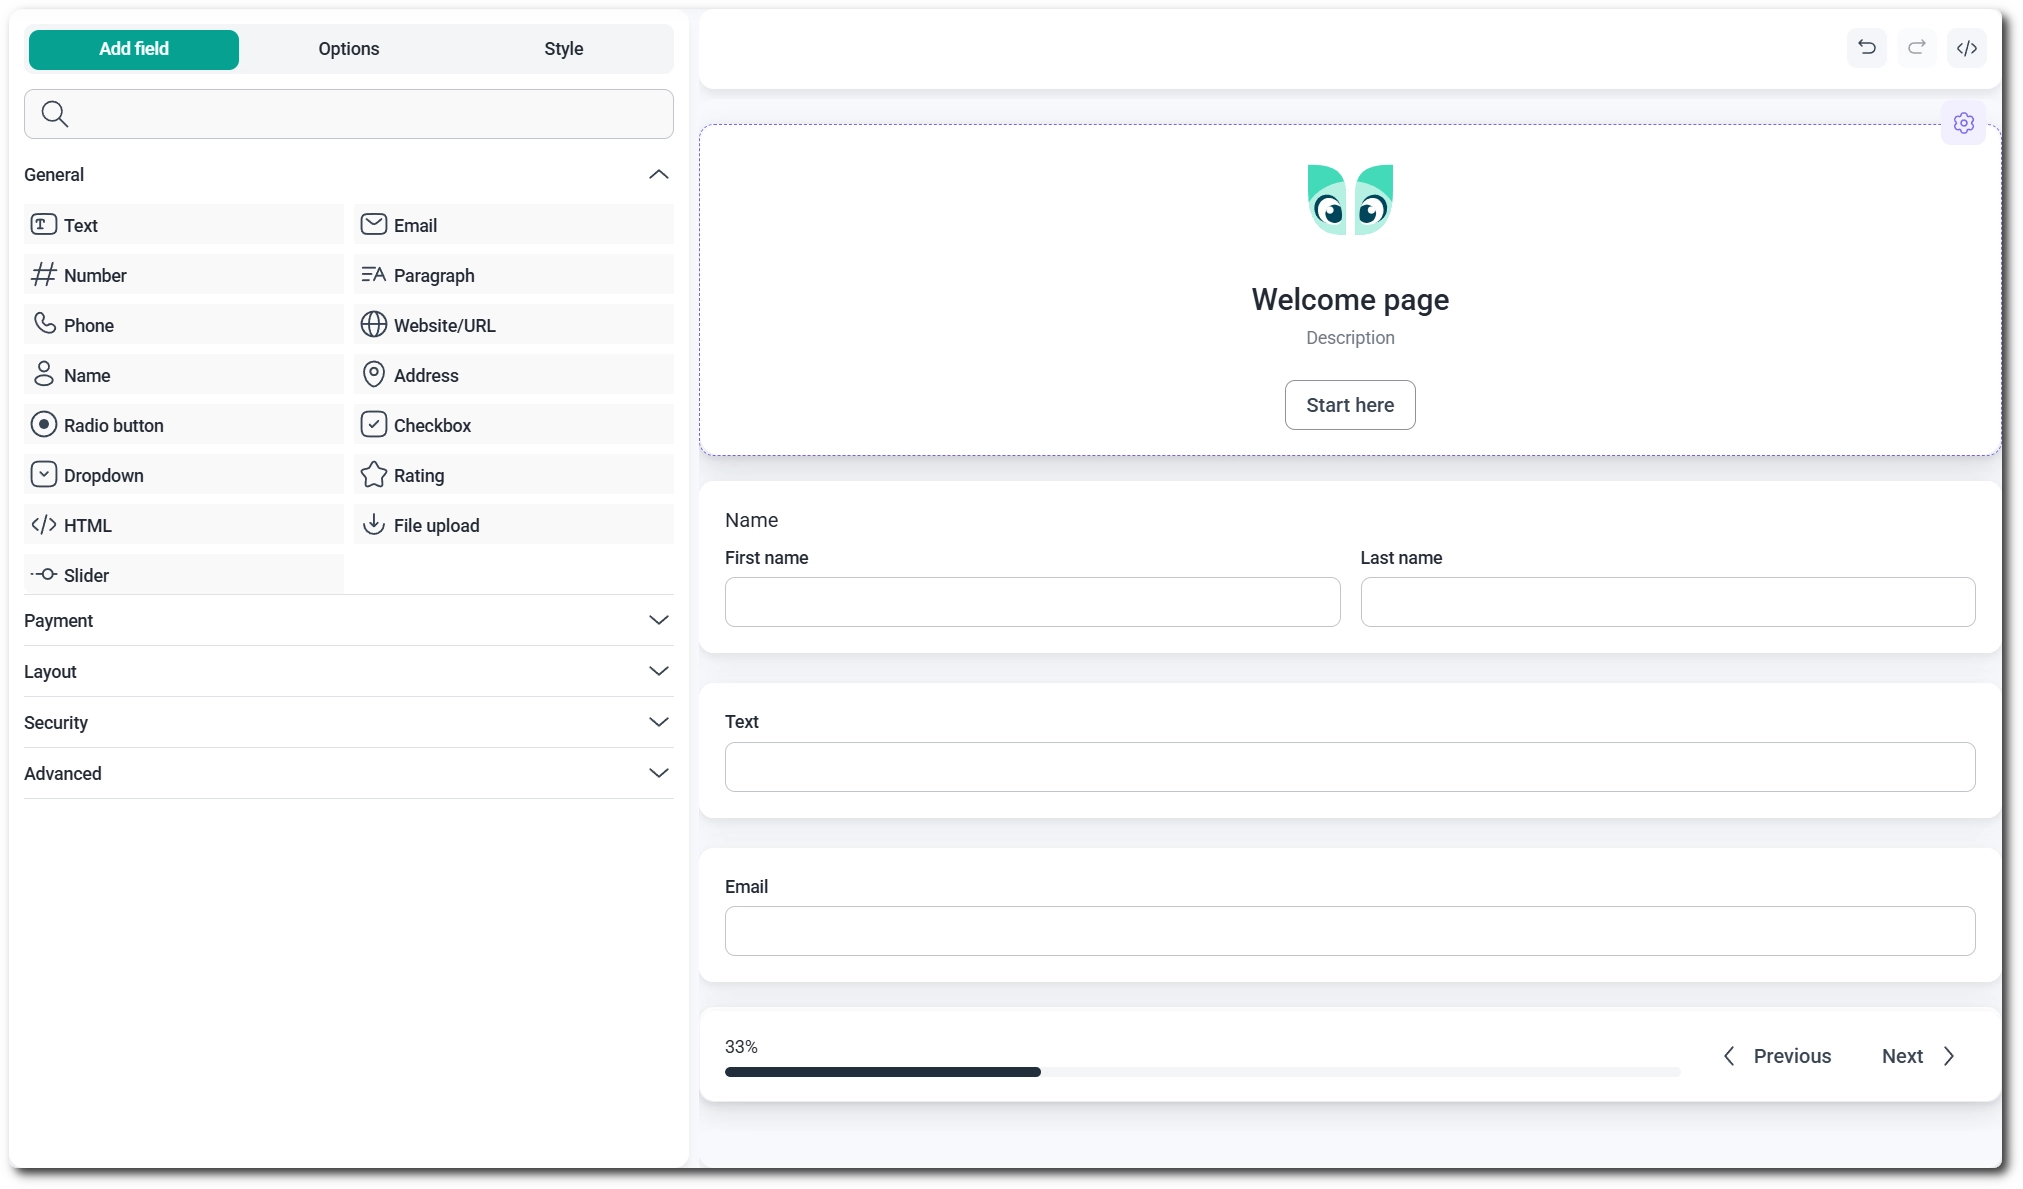Screen dimensions: 2023x1189
Task: Focus the First name input
Action: pos(1032,602)
